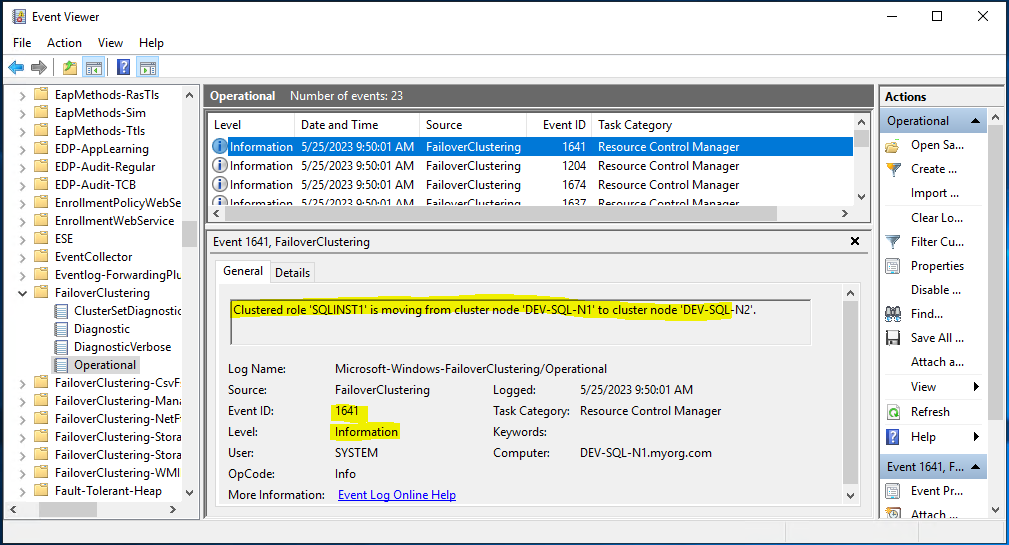Image resolution: width=1009 pixels, height=545 pixels.
Task: Click the Back arrow toolbar icon
Action: (16, 67)
